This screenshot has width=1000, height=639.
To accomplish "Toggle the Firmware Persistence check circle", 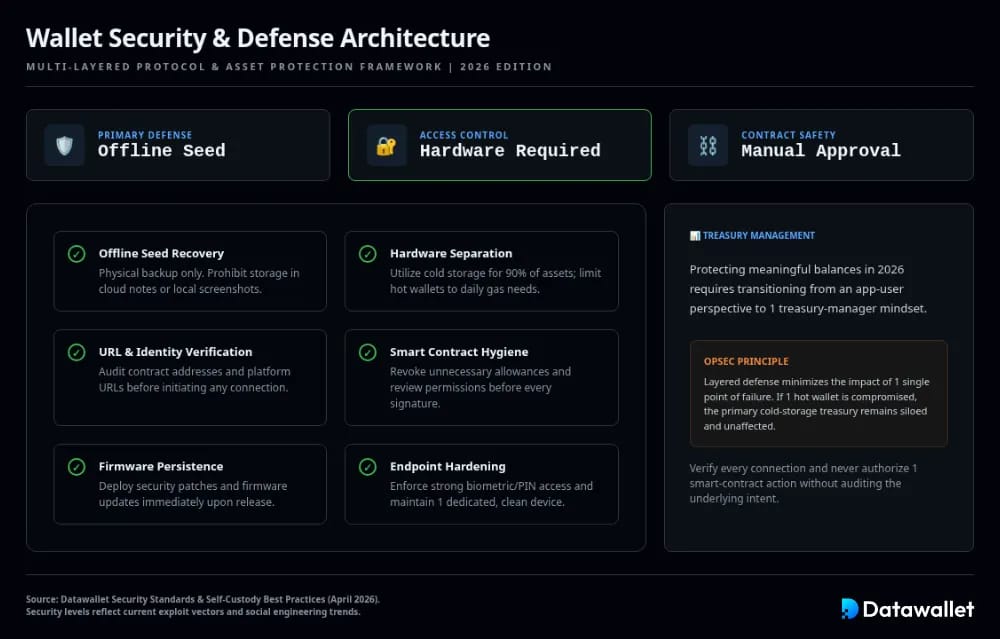I will pyautogui.click(x=77, y=467).
